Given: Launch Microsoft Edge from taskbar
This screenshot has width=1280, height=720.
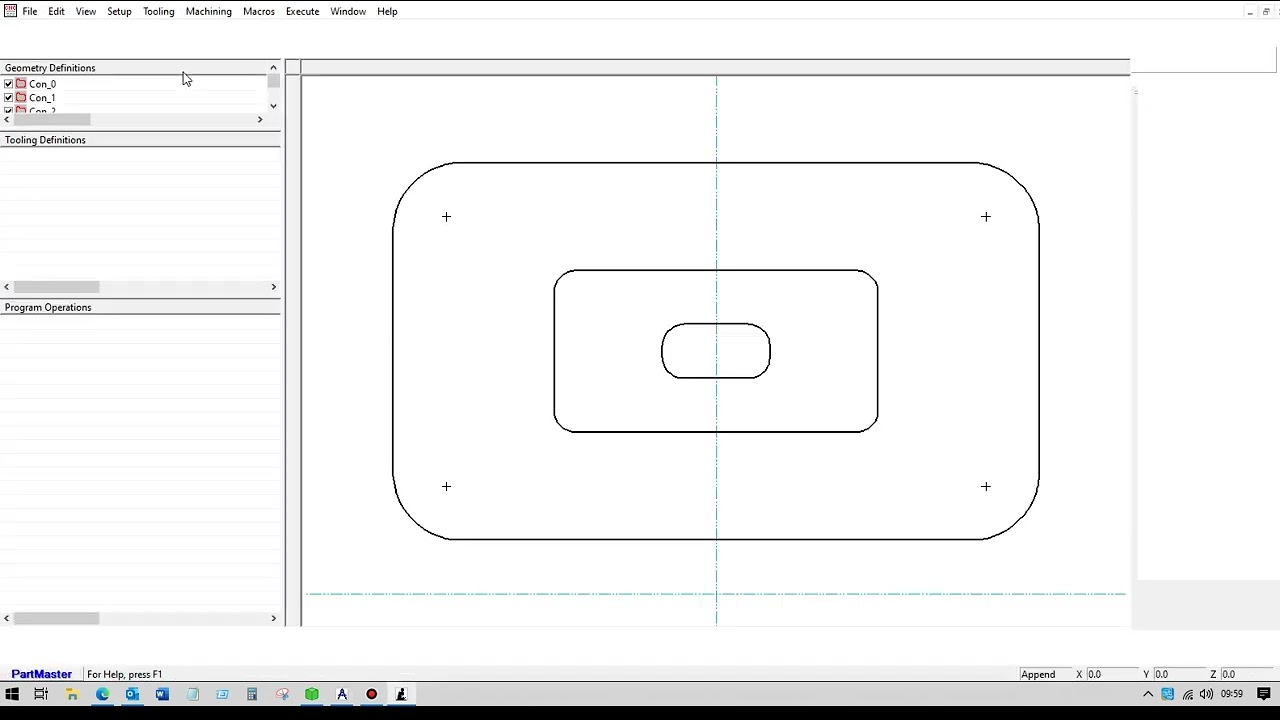Looking at the screenshot, I should pos(102,694).
